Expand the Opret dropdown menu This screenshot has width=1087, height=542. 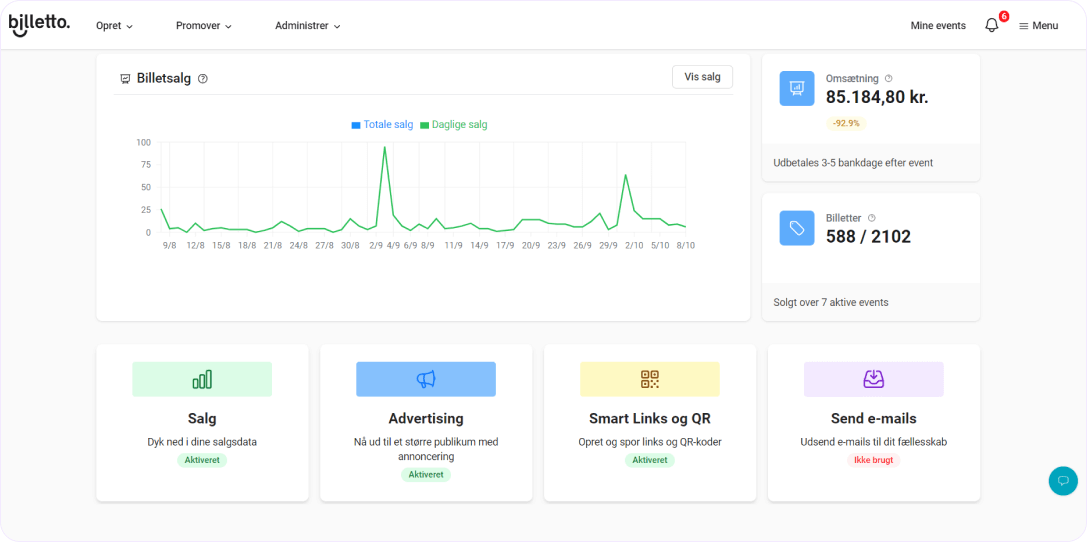114,26
